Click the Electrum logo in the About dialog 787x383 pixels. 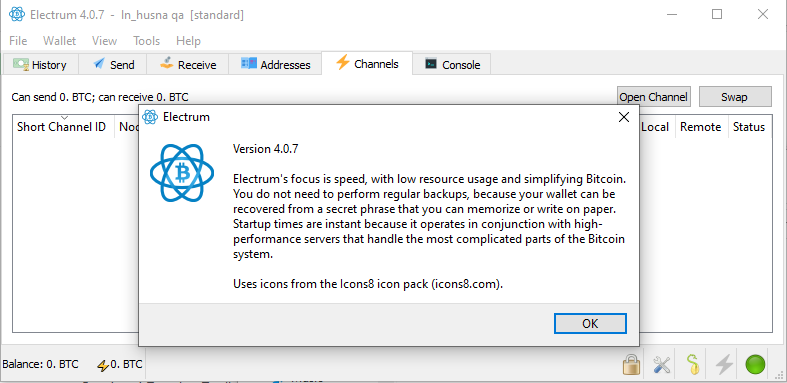tap(182, 173)
